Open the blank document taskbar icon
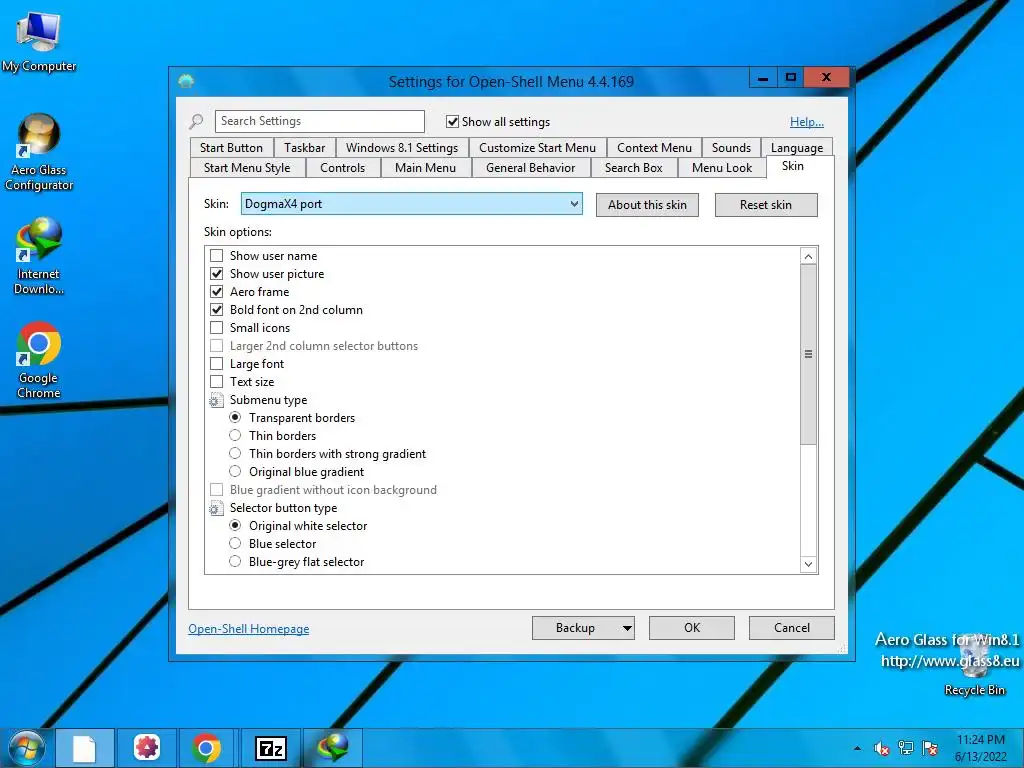The image size is (1024, 768). point(84,748)
